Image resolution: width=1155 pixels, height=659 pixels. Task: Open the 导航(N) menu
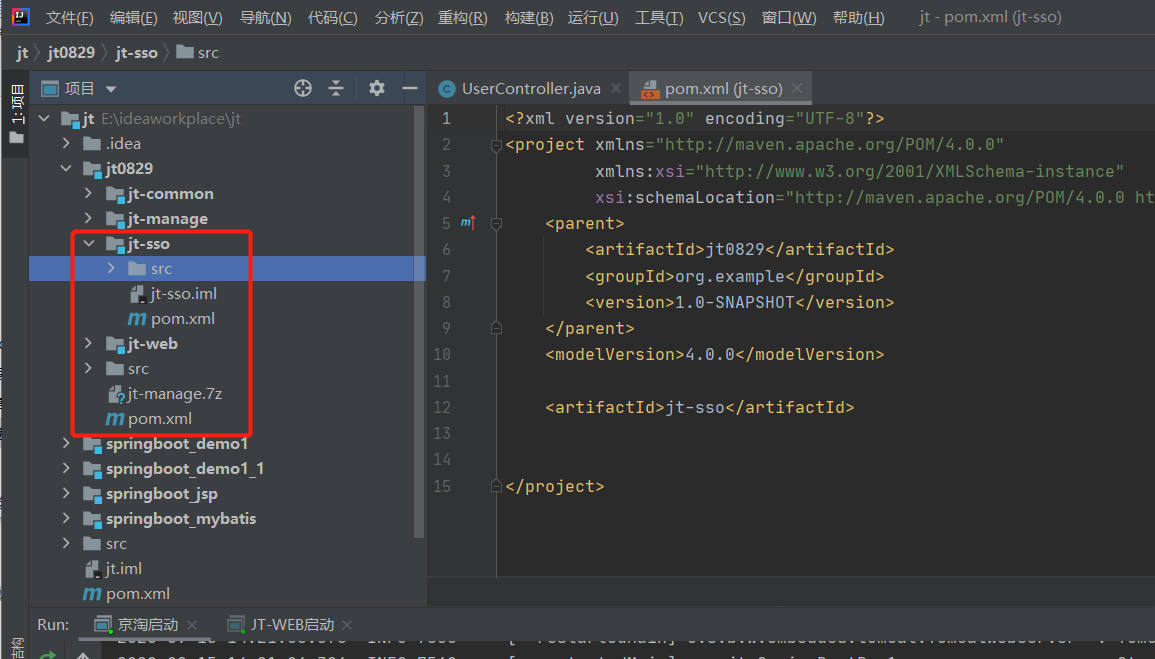pyautogui.click(x=266, y=18)
